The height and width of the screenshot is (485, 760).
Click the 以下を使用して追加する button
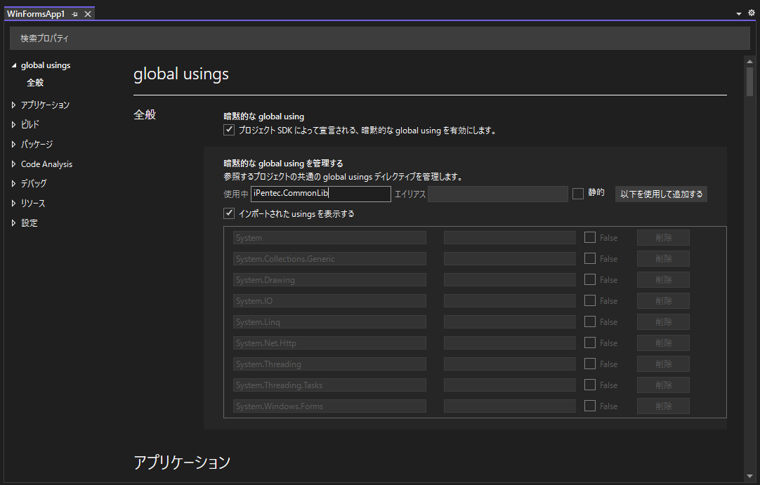tap(661, 194)
